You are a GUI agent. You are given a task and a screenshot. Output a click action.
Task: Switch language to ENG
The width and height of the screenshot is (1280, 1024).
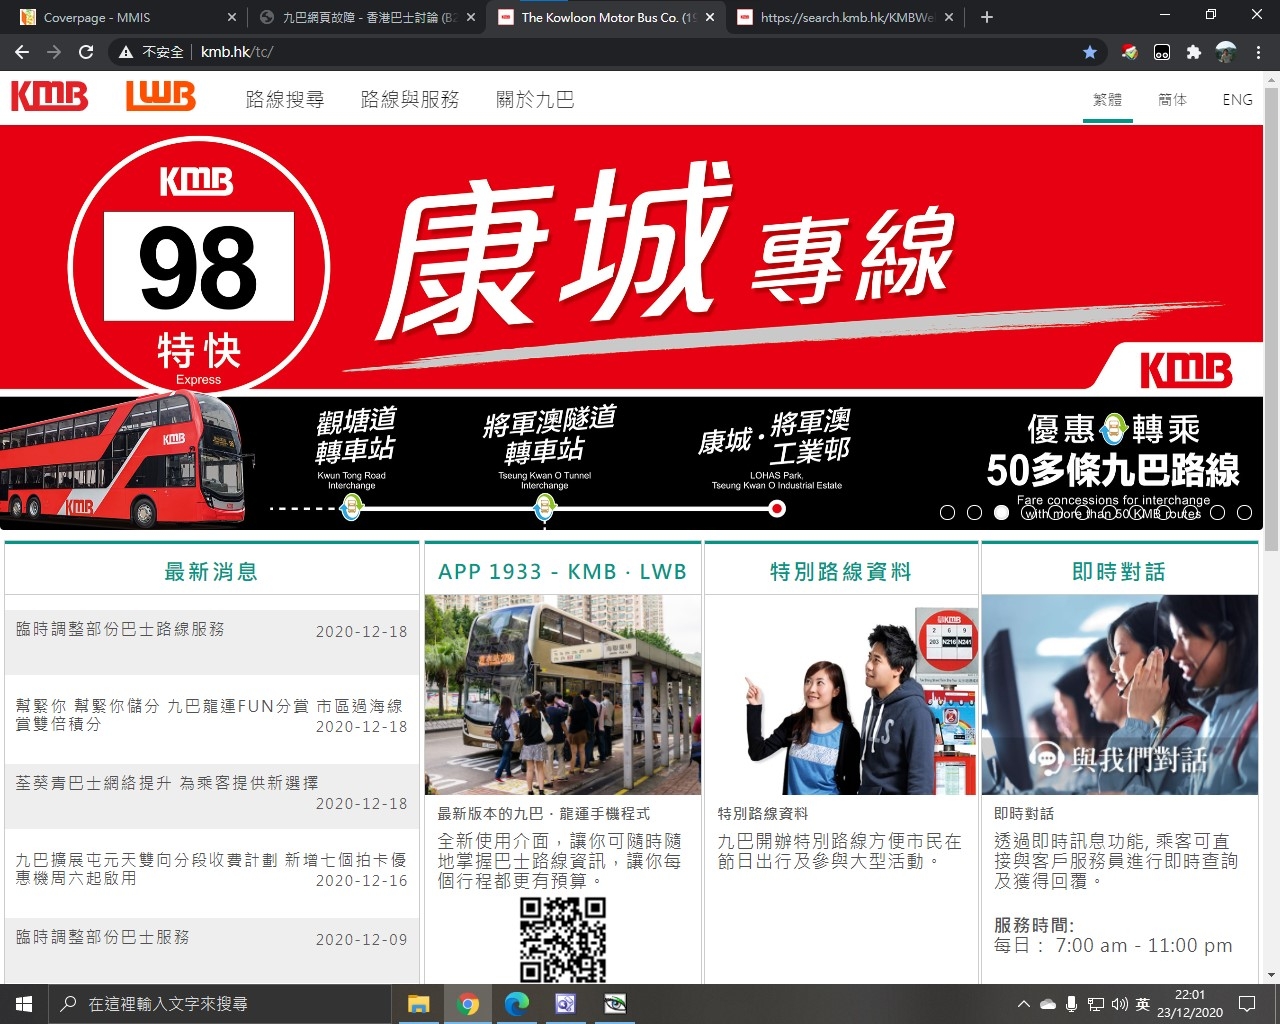(1237, 99)
